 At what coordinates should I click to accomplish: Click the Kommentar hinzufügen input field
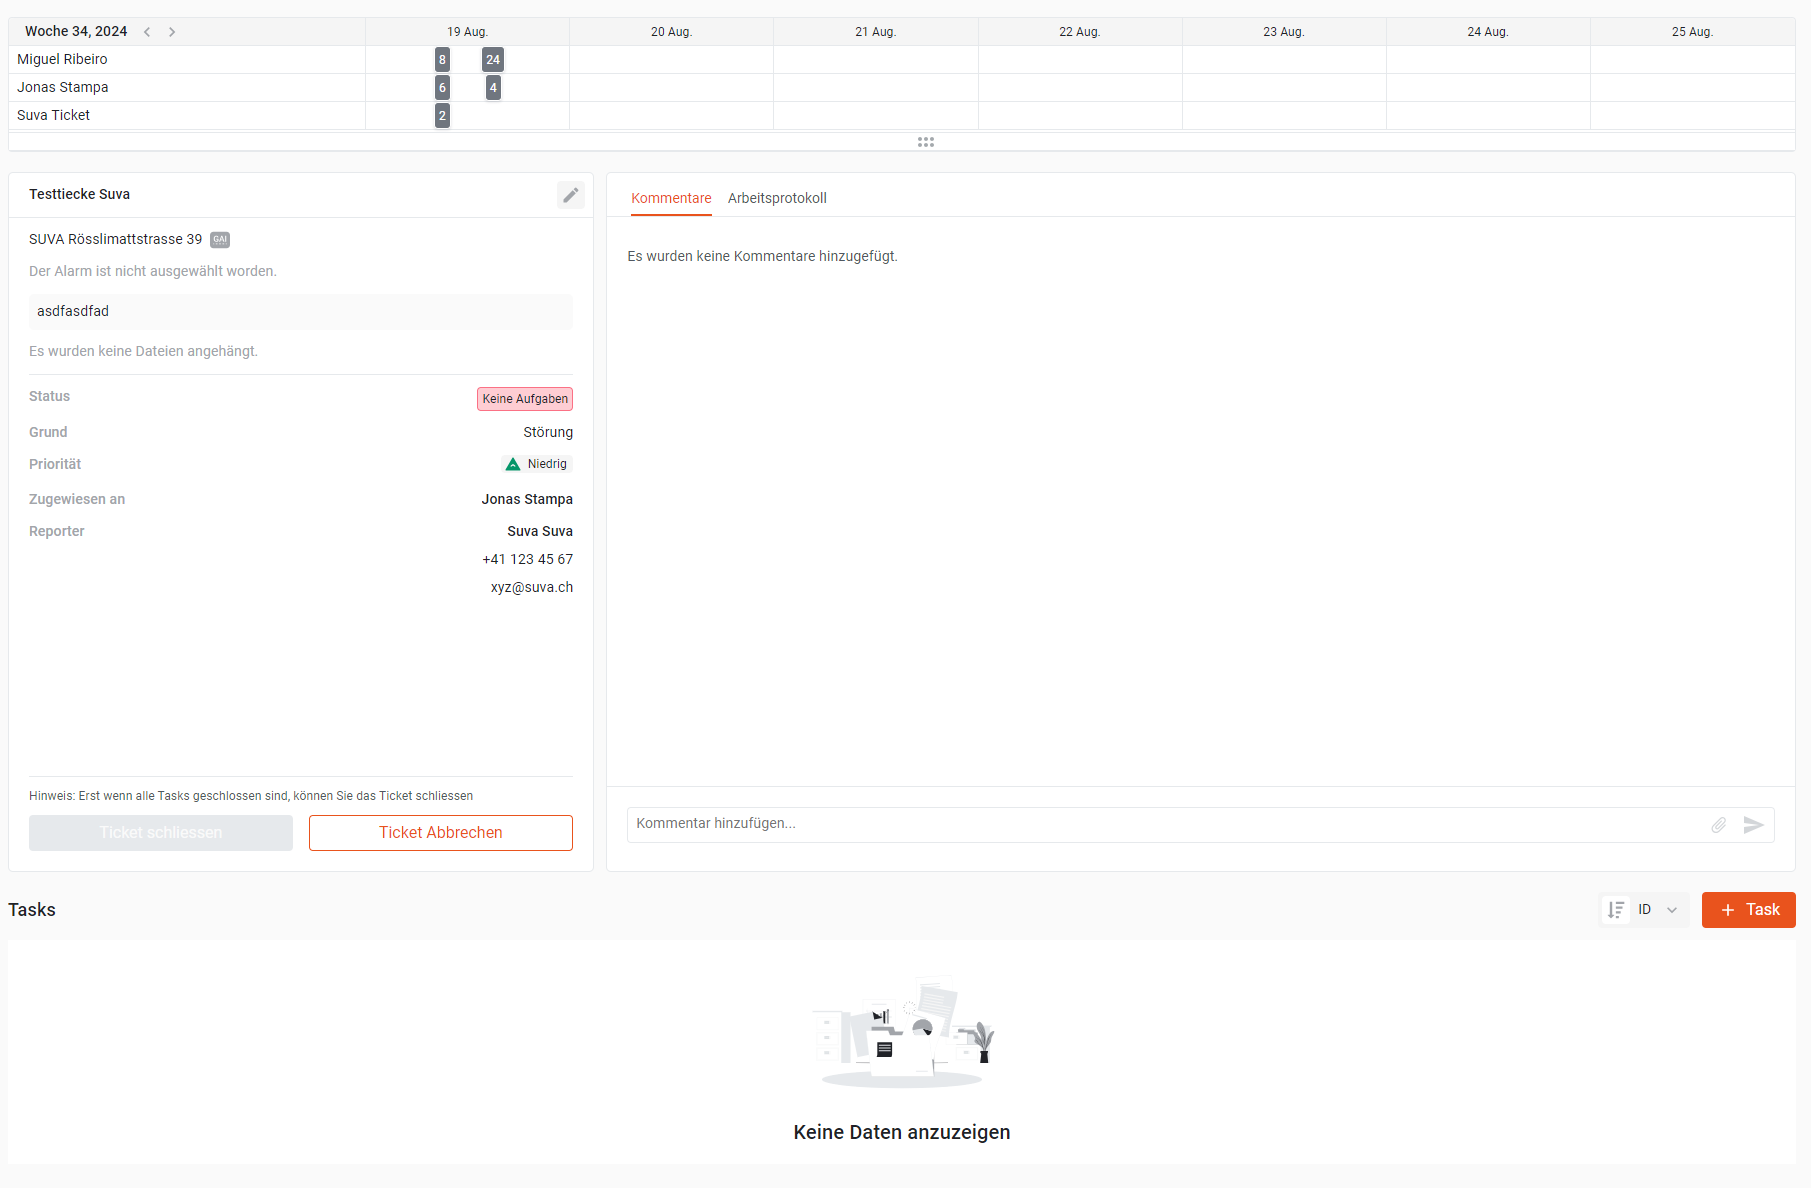tap(1165, 824)
